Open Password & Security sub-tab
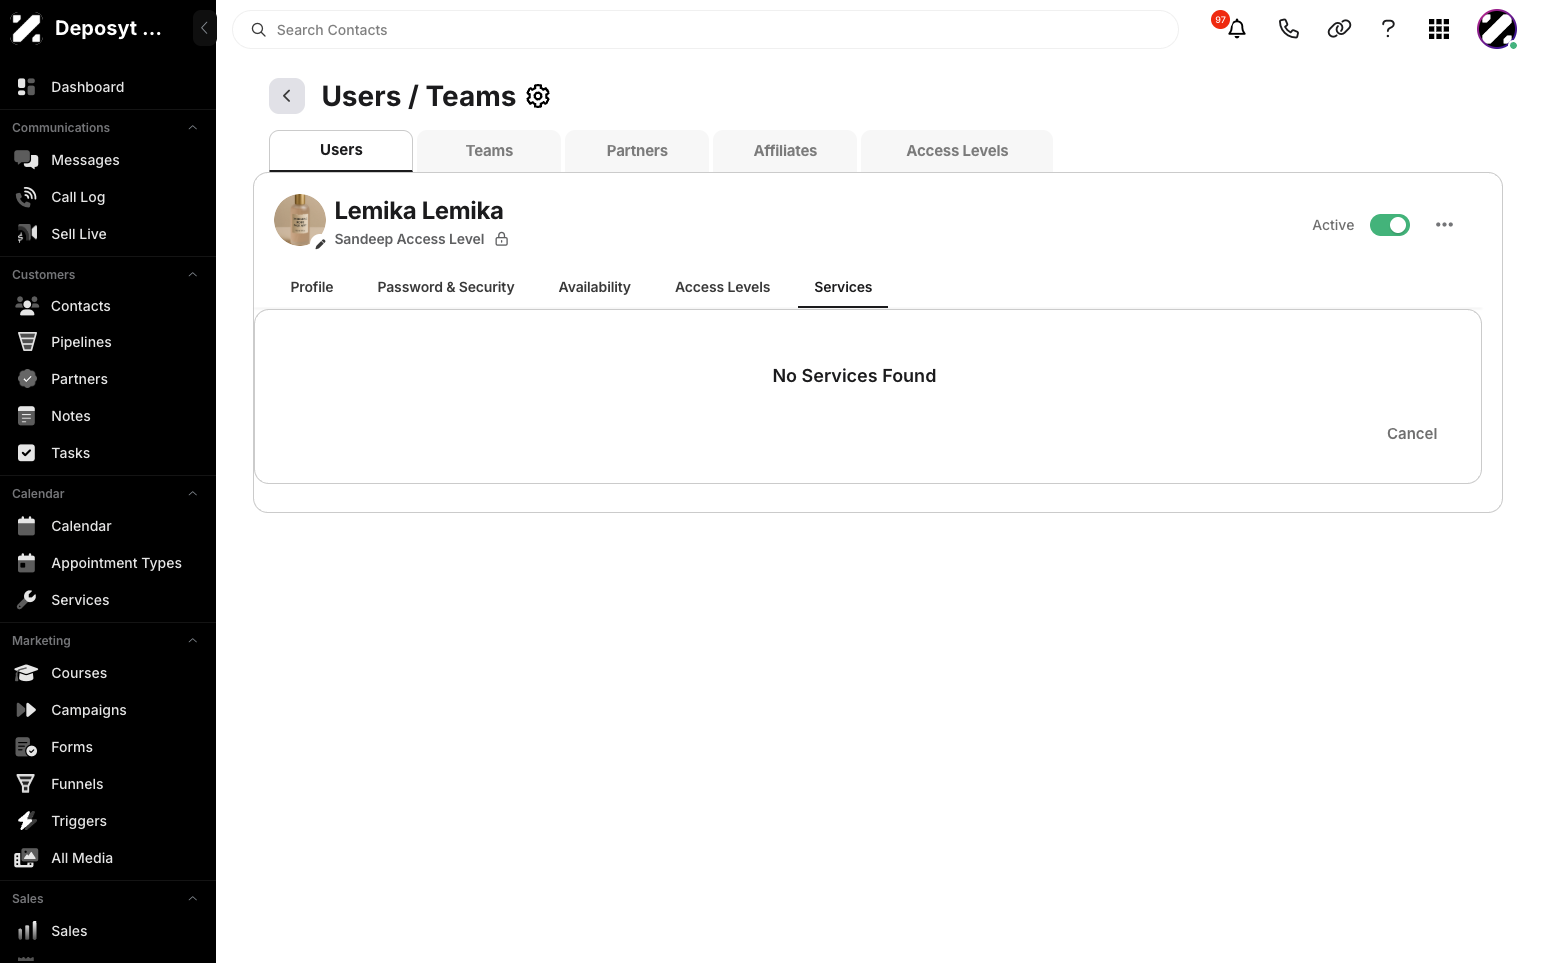Image resolution: width=1541 pixels, height=963 pixels. 446,287
